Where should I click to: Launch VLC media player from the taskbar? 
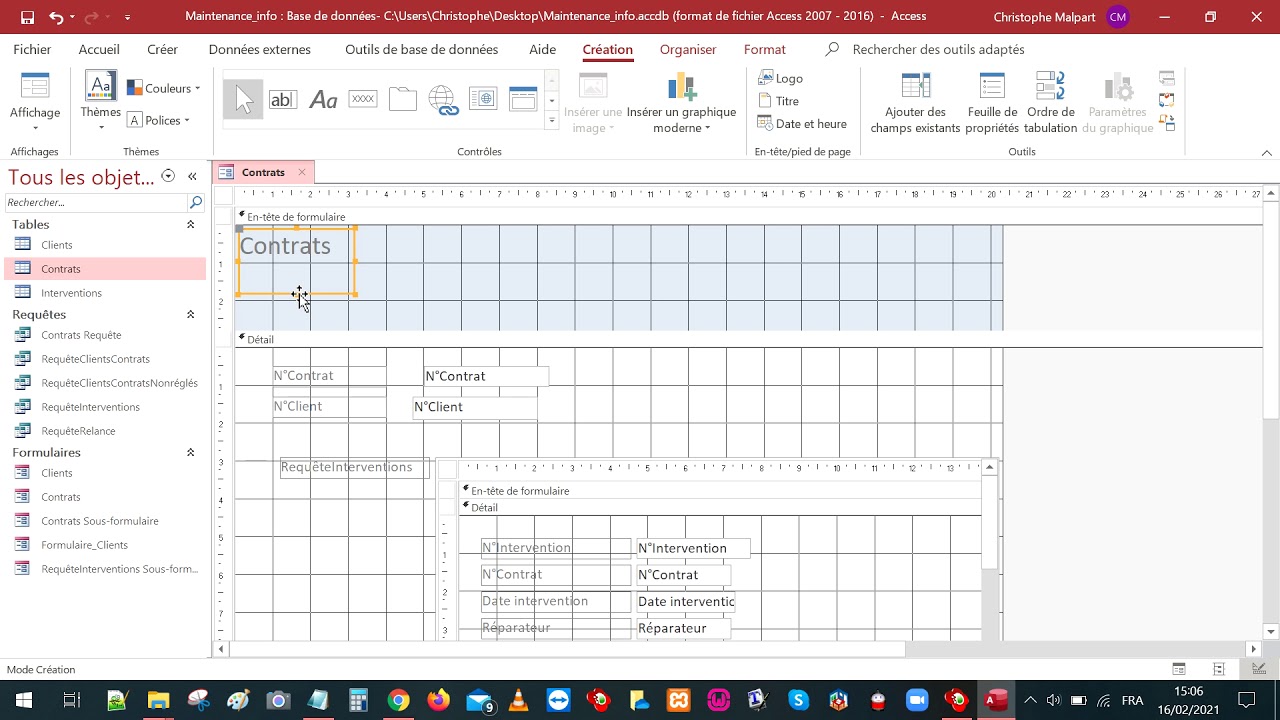click(518, 700)
